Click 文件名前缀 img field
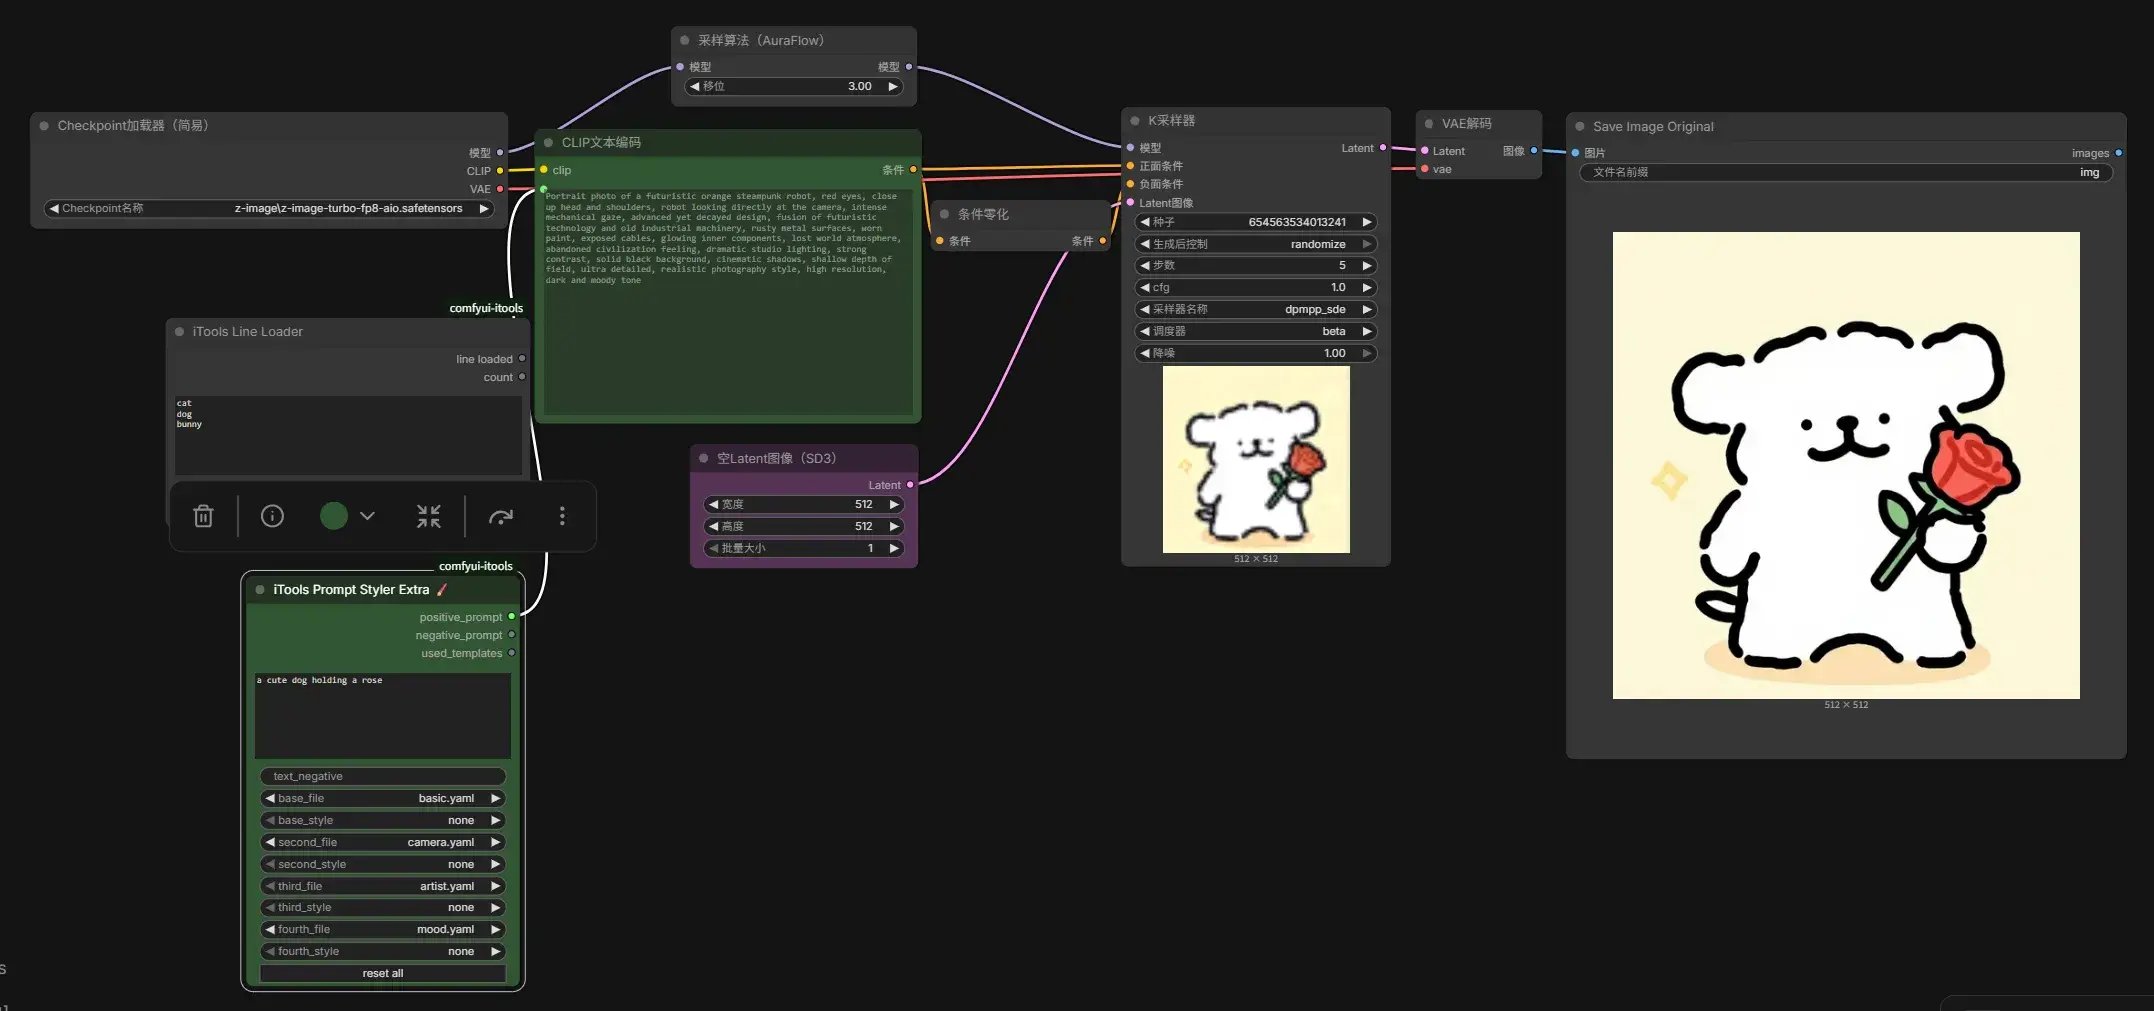This screenshot has width=2154, height=1011. point(1846,172)
